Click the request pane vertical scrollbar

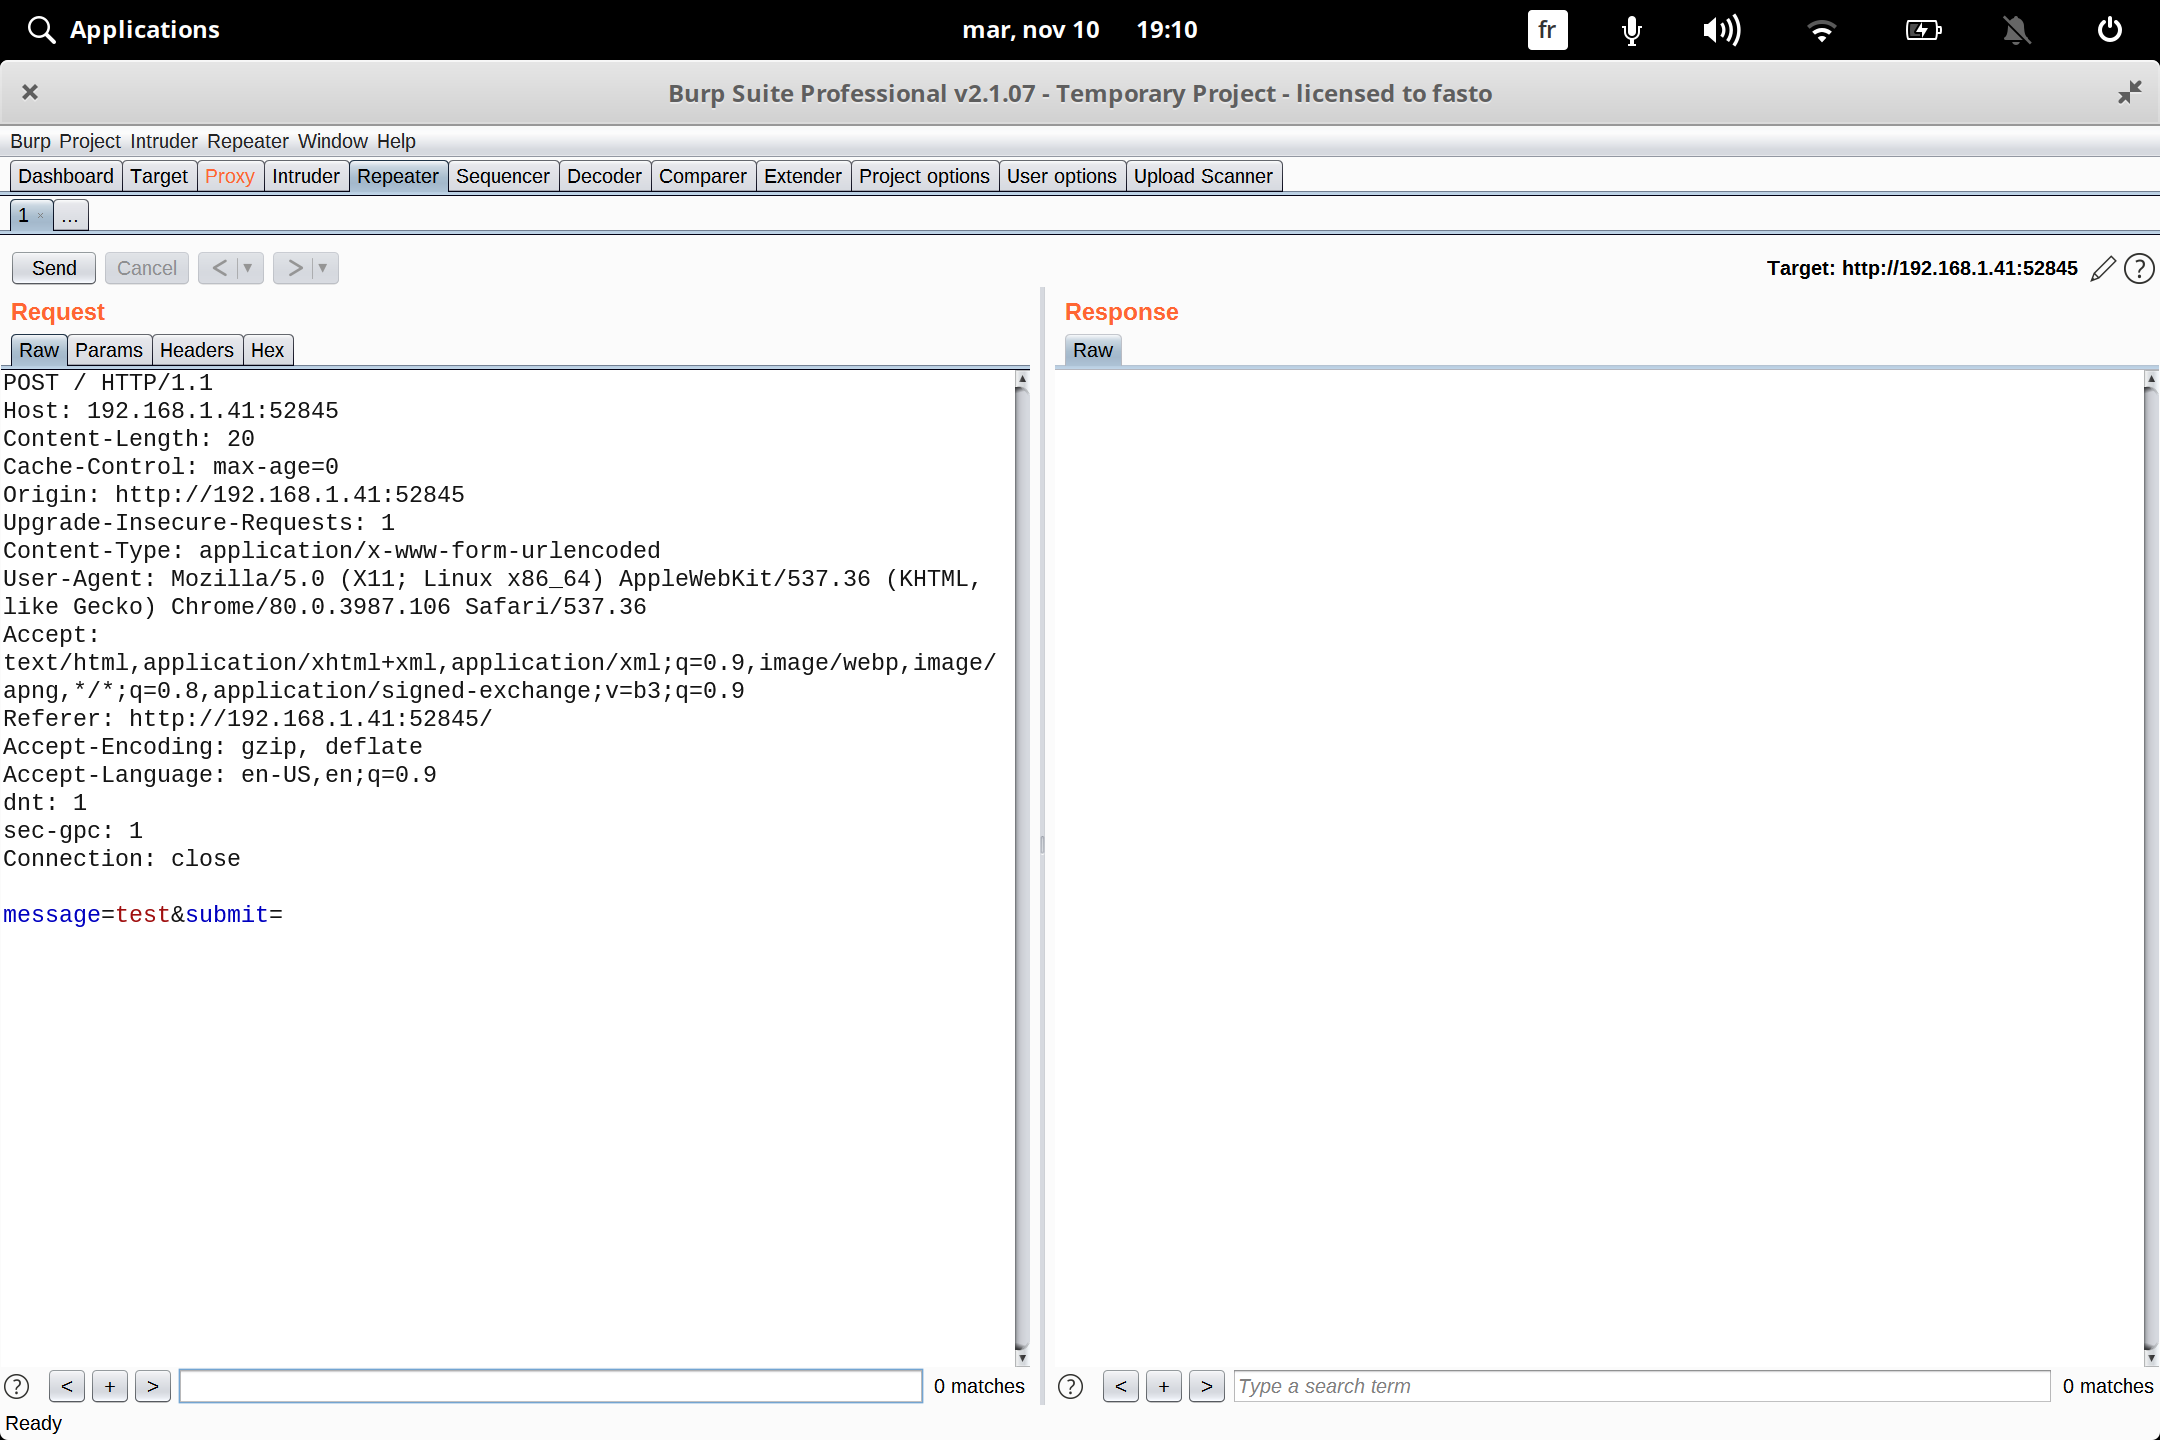point(1022,860)
